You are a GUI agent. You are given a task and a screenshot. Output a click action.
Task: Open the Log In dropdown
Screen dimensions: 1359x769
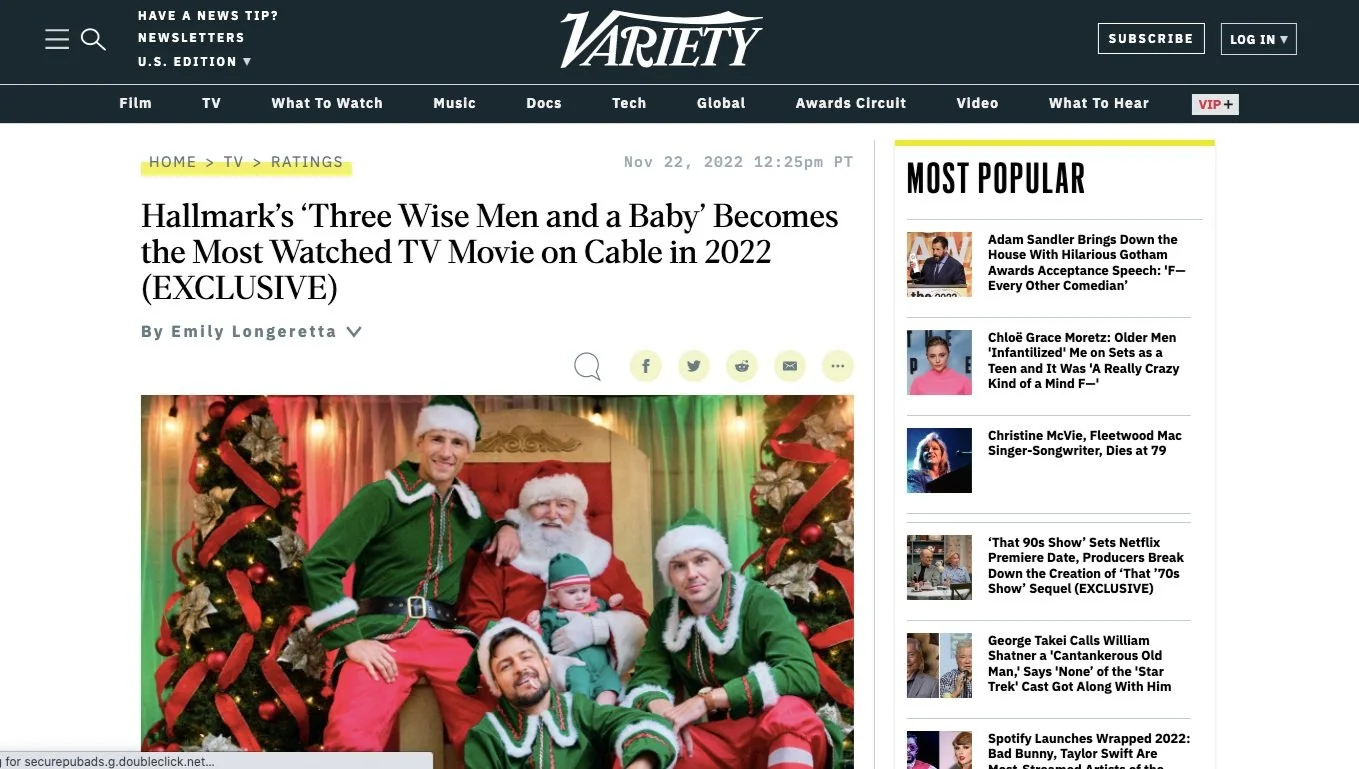[1258, 39]
